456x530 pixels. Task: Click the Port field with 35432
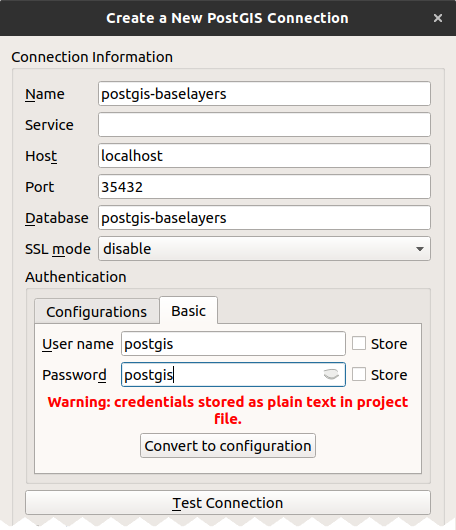264,187
